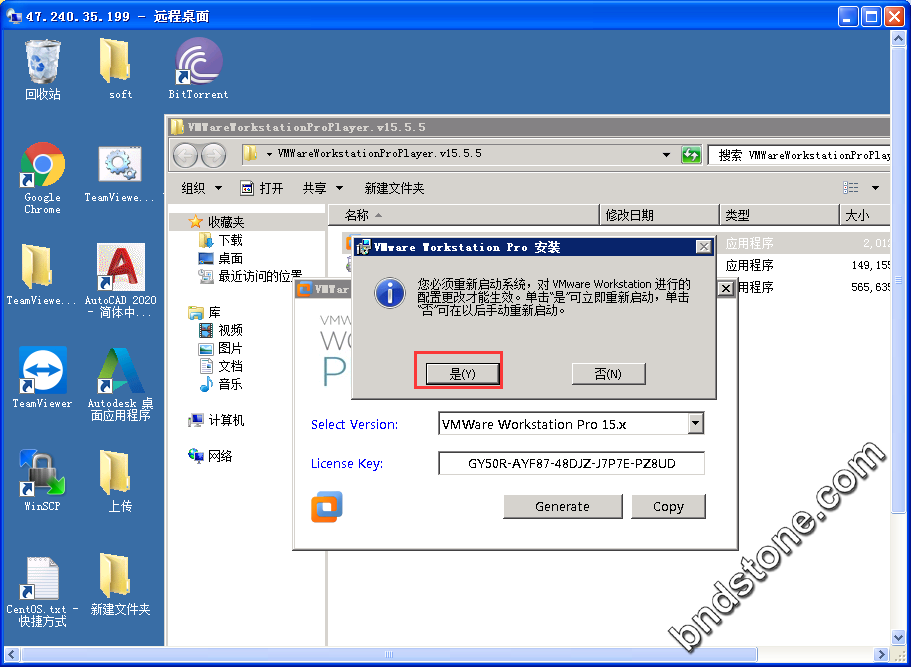
Task: Expand the address bar folder path arrow
Action: 270,154
